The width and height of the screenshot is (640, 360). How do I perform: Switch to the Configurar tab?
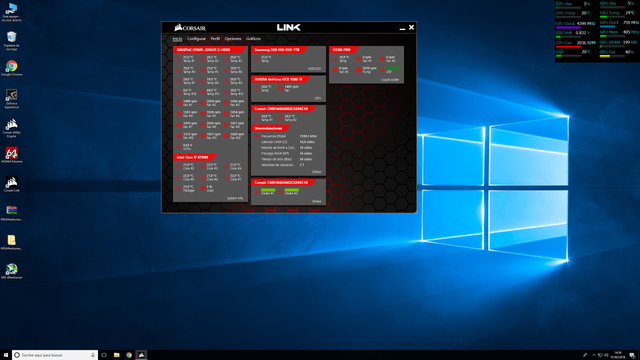point(196,39)
